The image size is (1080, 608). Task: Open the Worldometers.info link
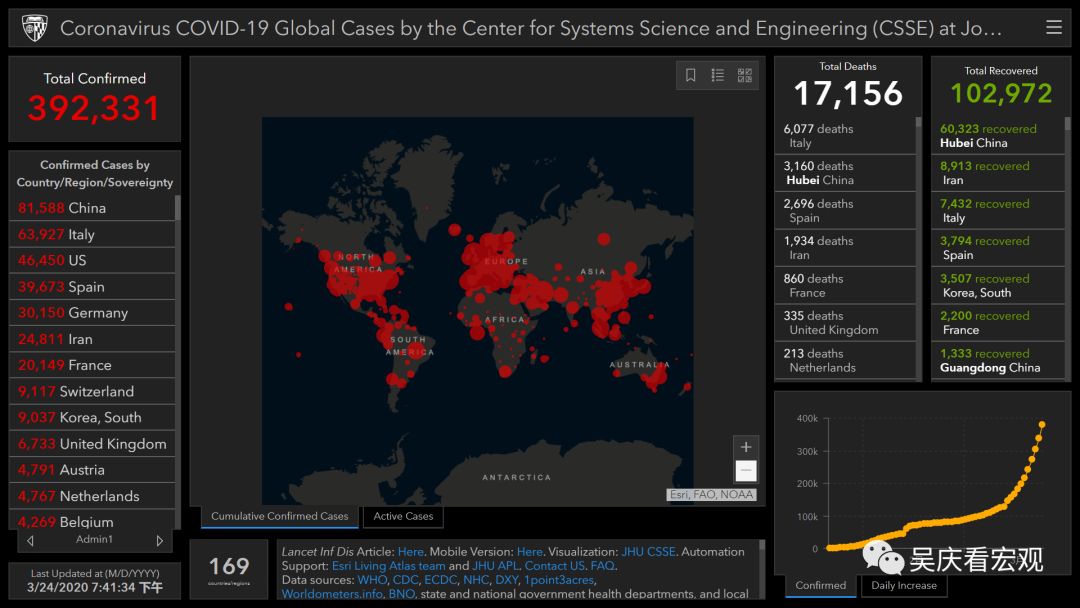click(331, 594)
